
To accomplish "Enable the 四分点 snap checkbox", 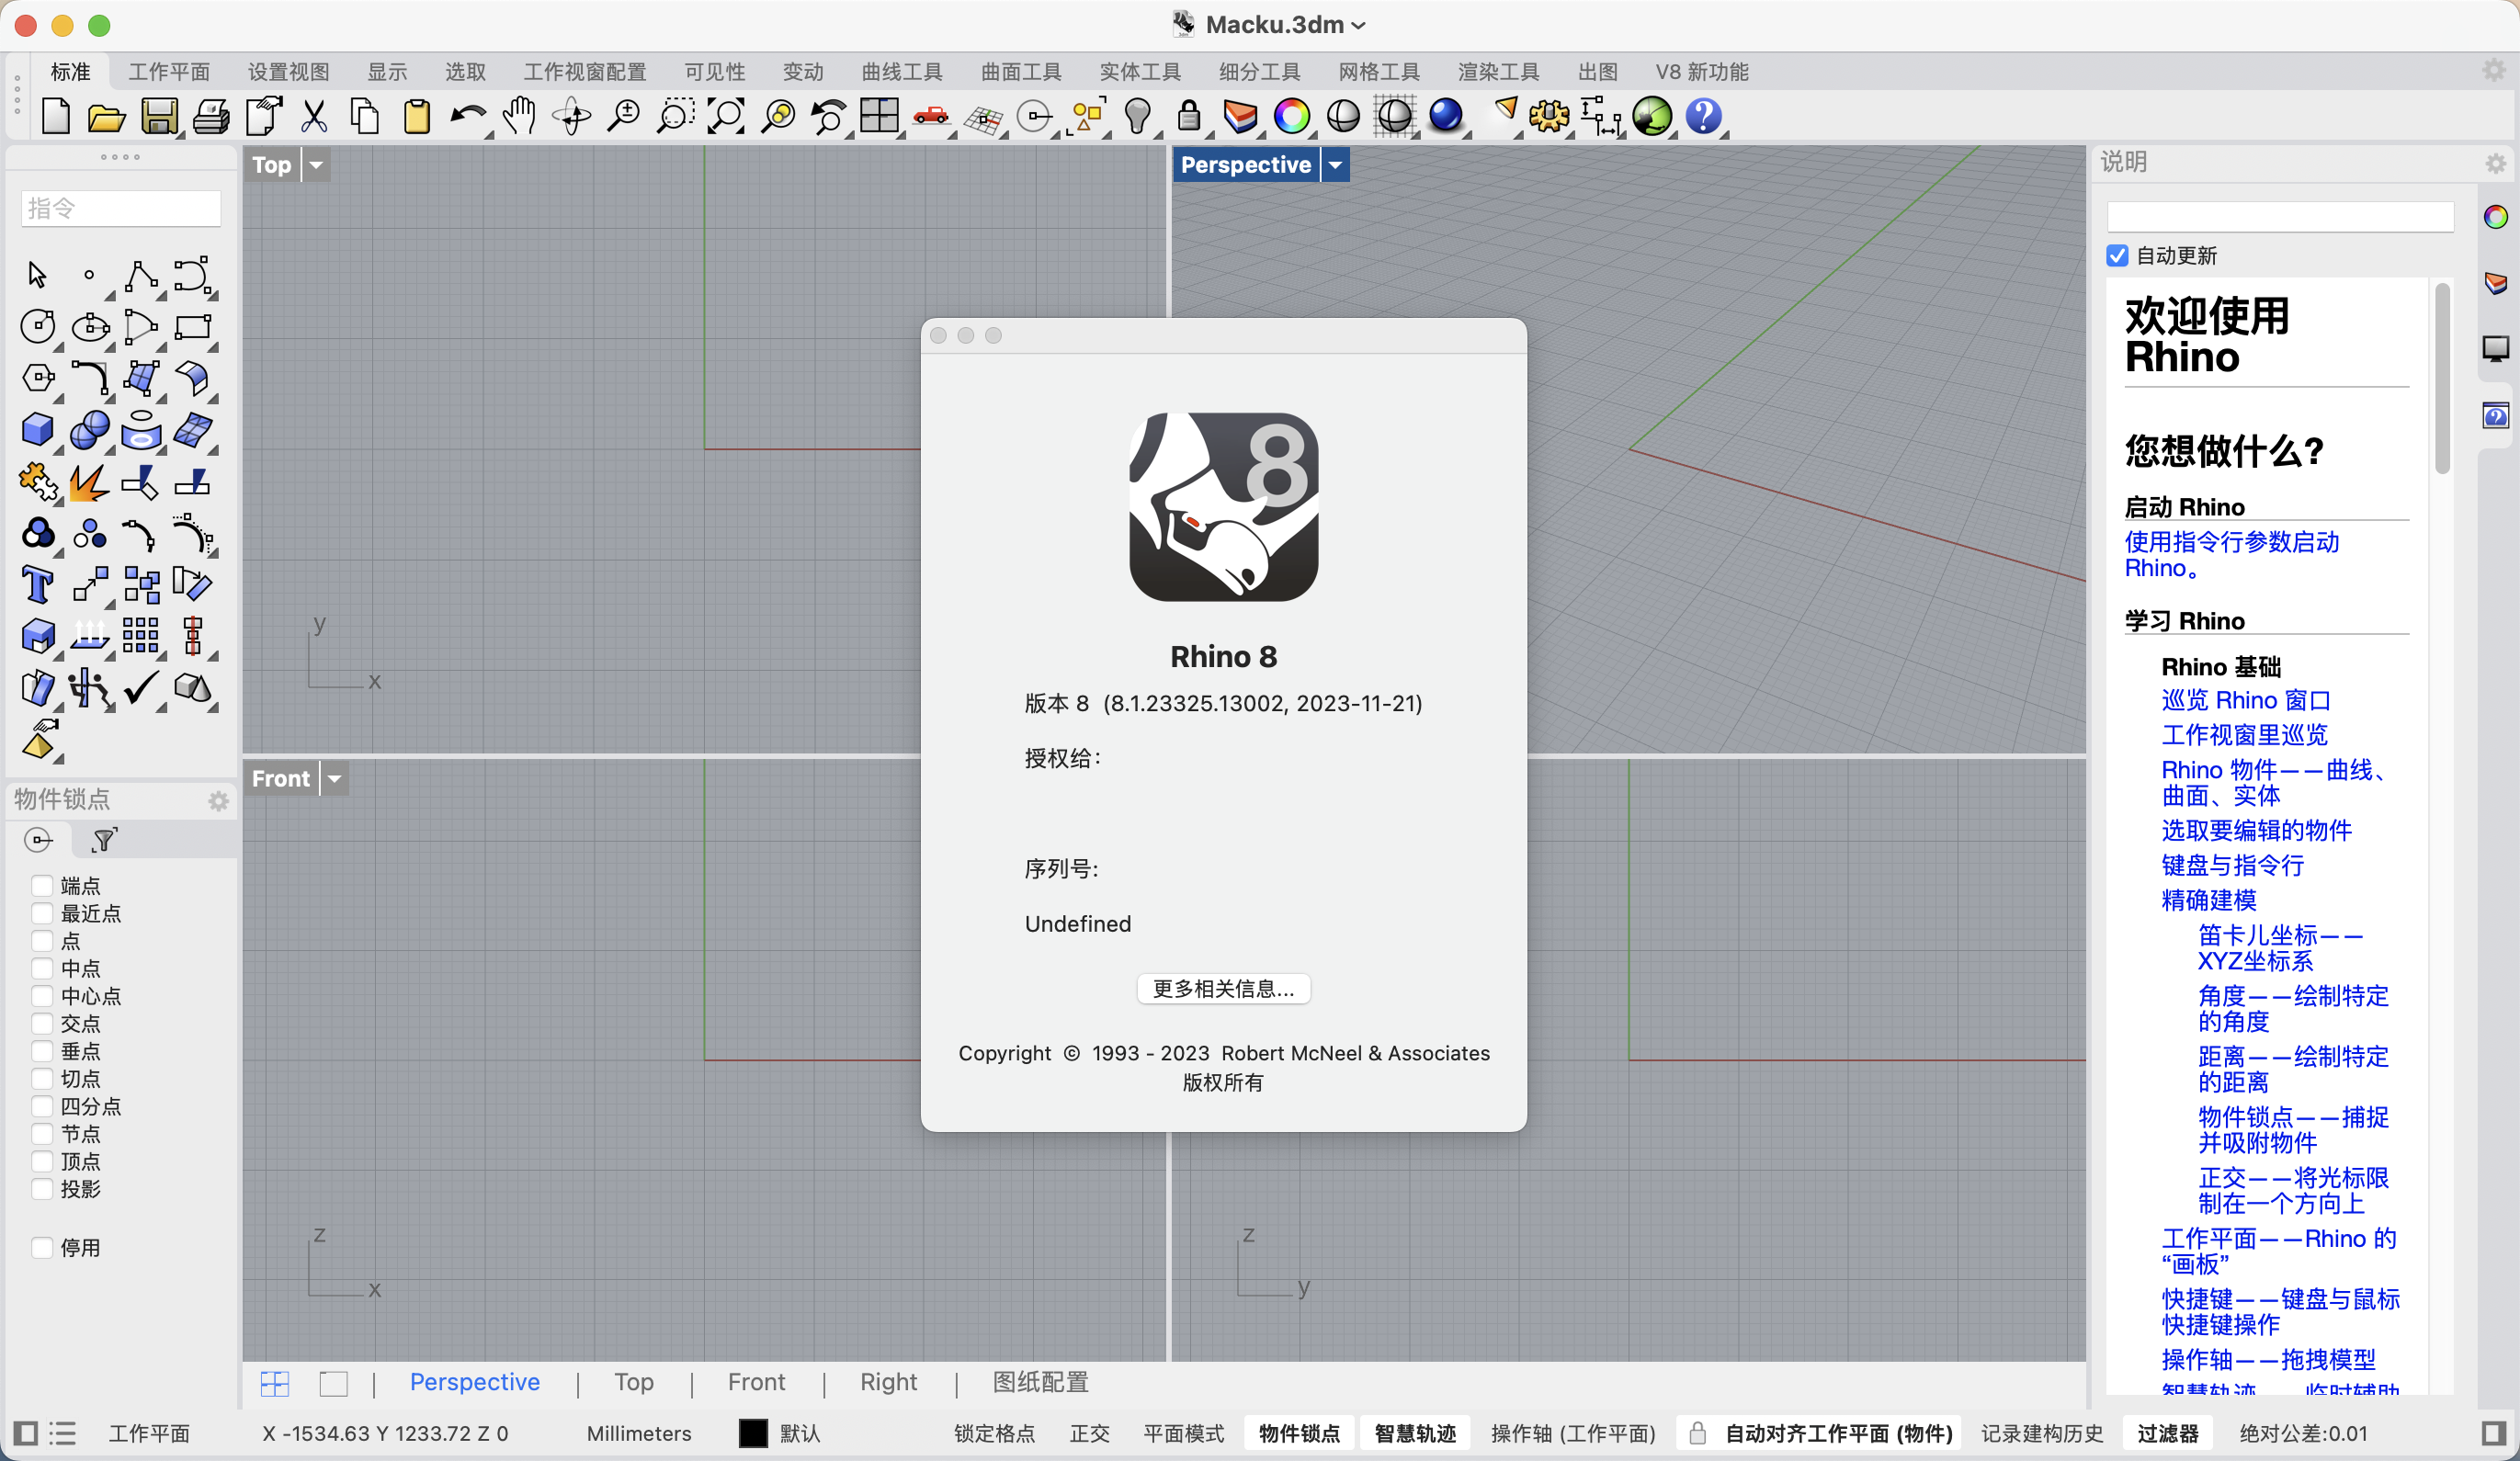I will point(42,1106).
